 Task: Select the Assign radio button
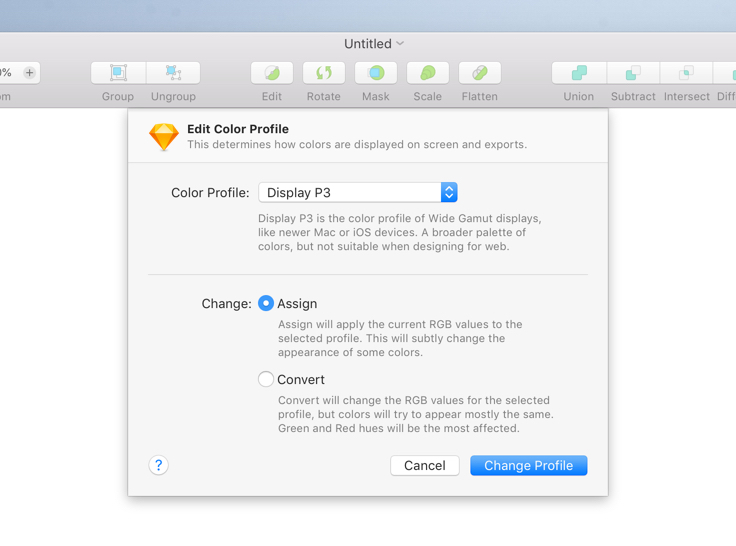pyautogui.click(x=266, y=303)
